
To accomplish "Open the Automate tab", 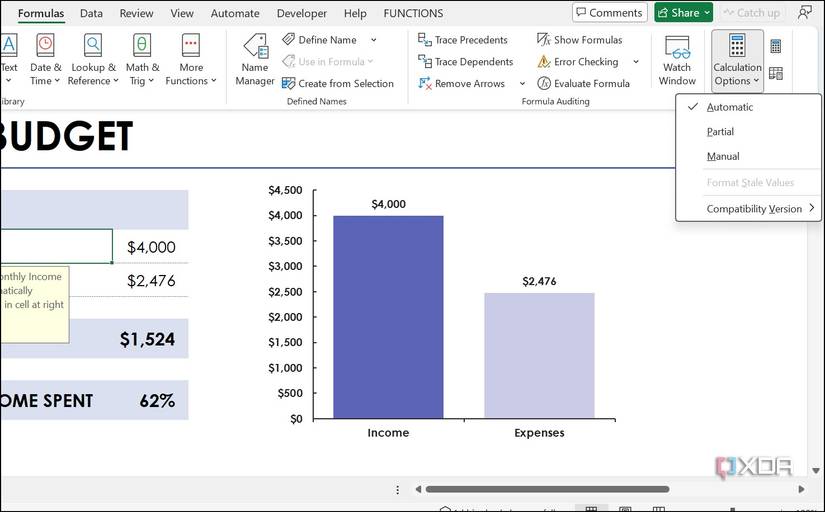I will coord(235,13).
